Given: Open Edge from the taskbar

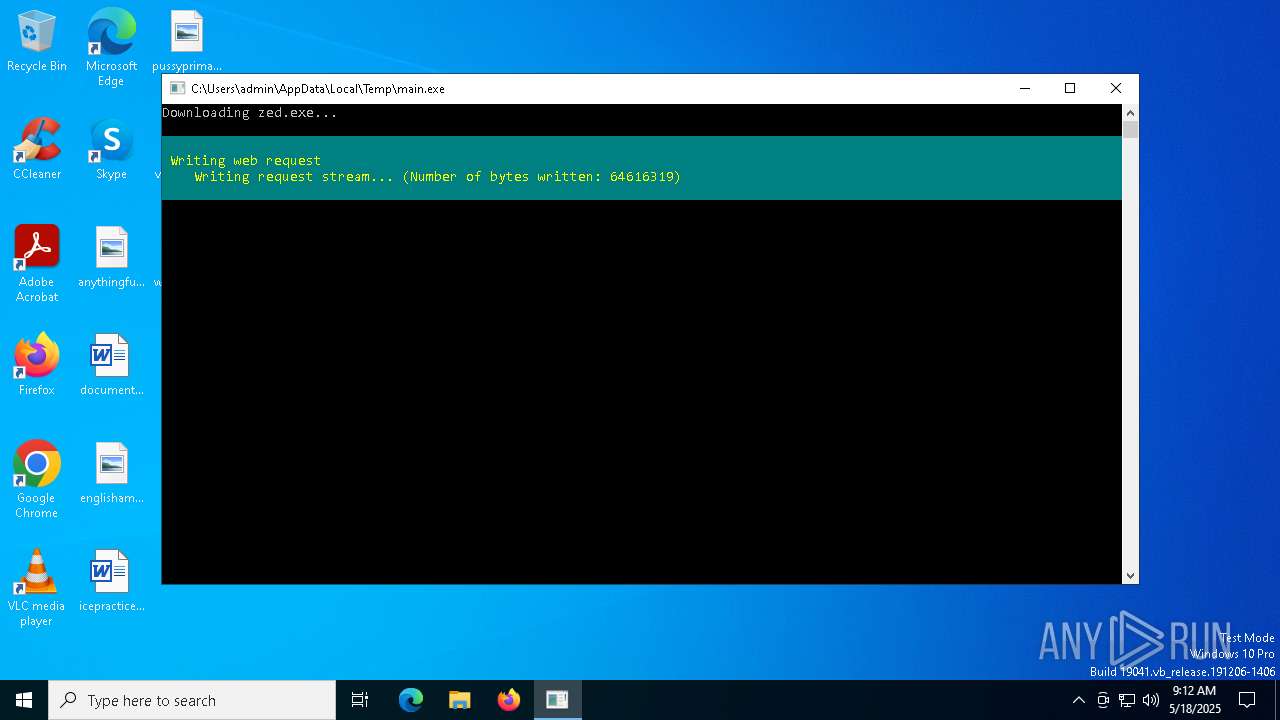Looking at the screenshot, I should coord(411,700).
